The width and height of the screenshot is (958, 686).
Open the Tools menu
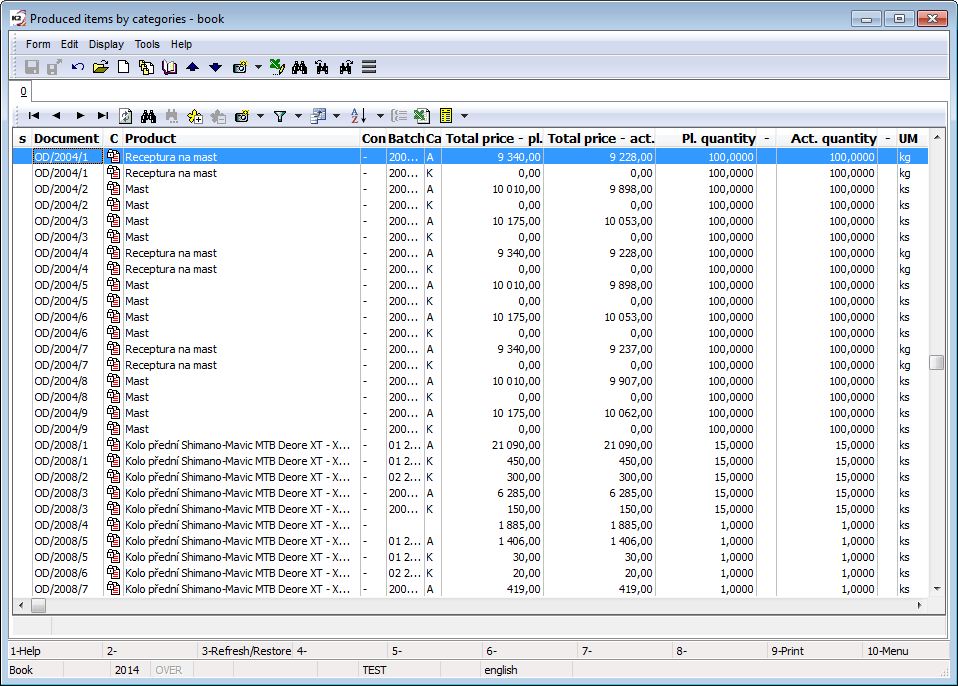[x=147, y=44]
